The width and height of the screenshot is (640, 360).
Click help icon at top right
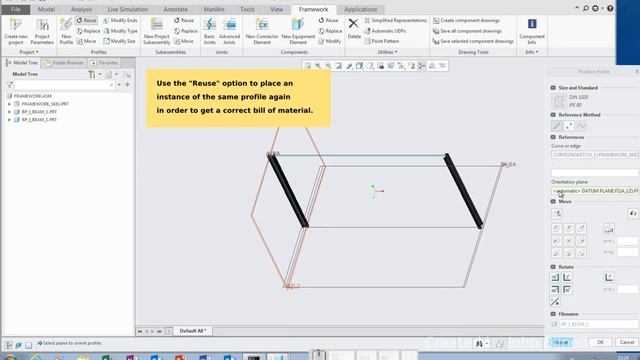pyautogui.click(x=610, y=8)
